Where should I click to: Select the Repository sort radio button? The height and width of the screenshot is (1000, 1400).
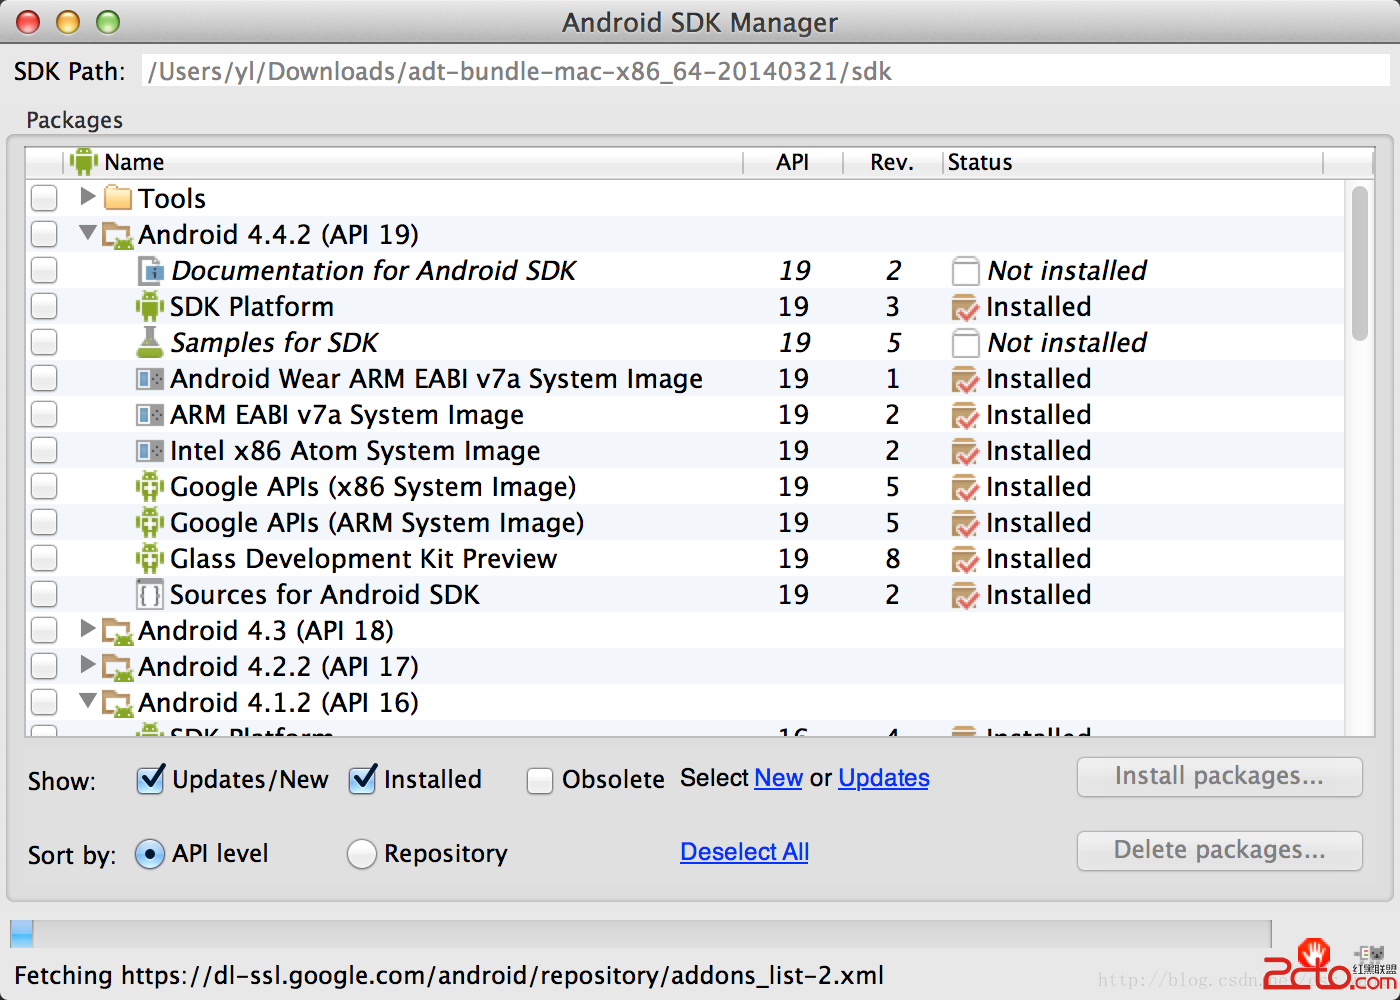click(361, 854)
